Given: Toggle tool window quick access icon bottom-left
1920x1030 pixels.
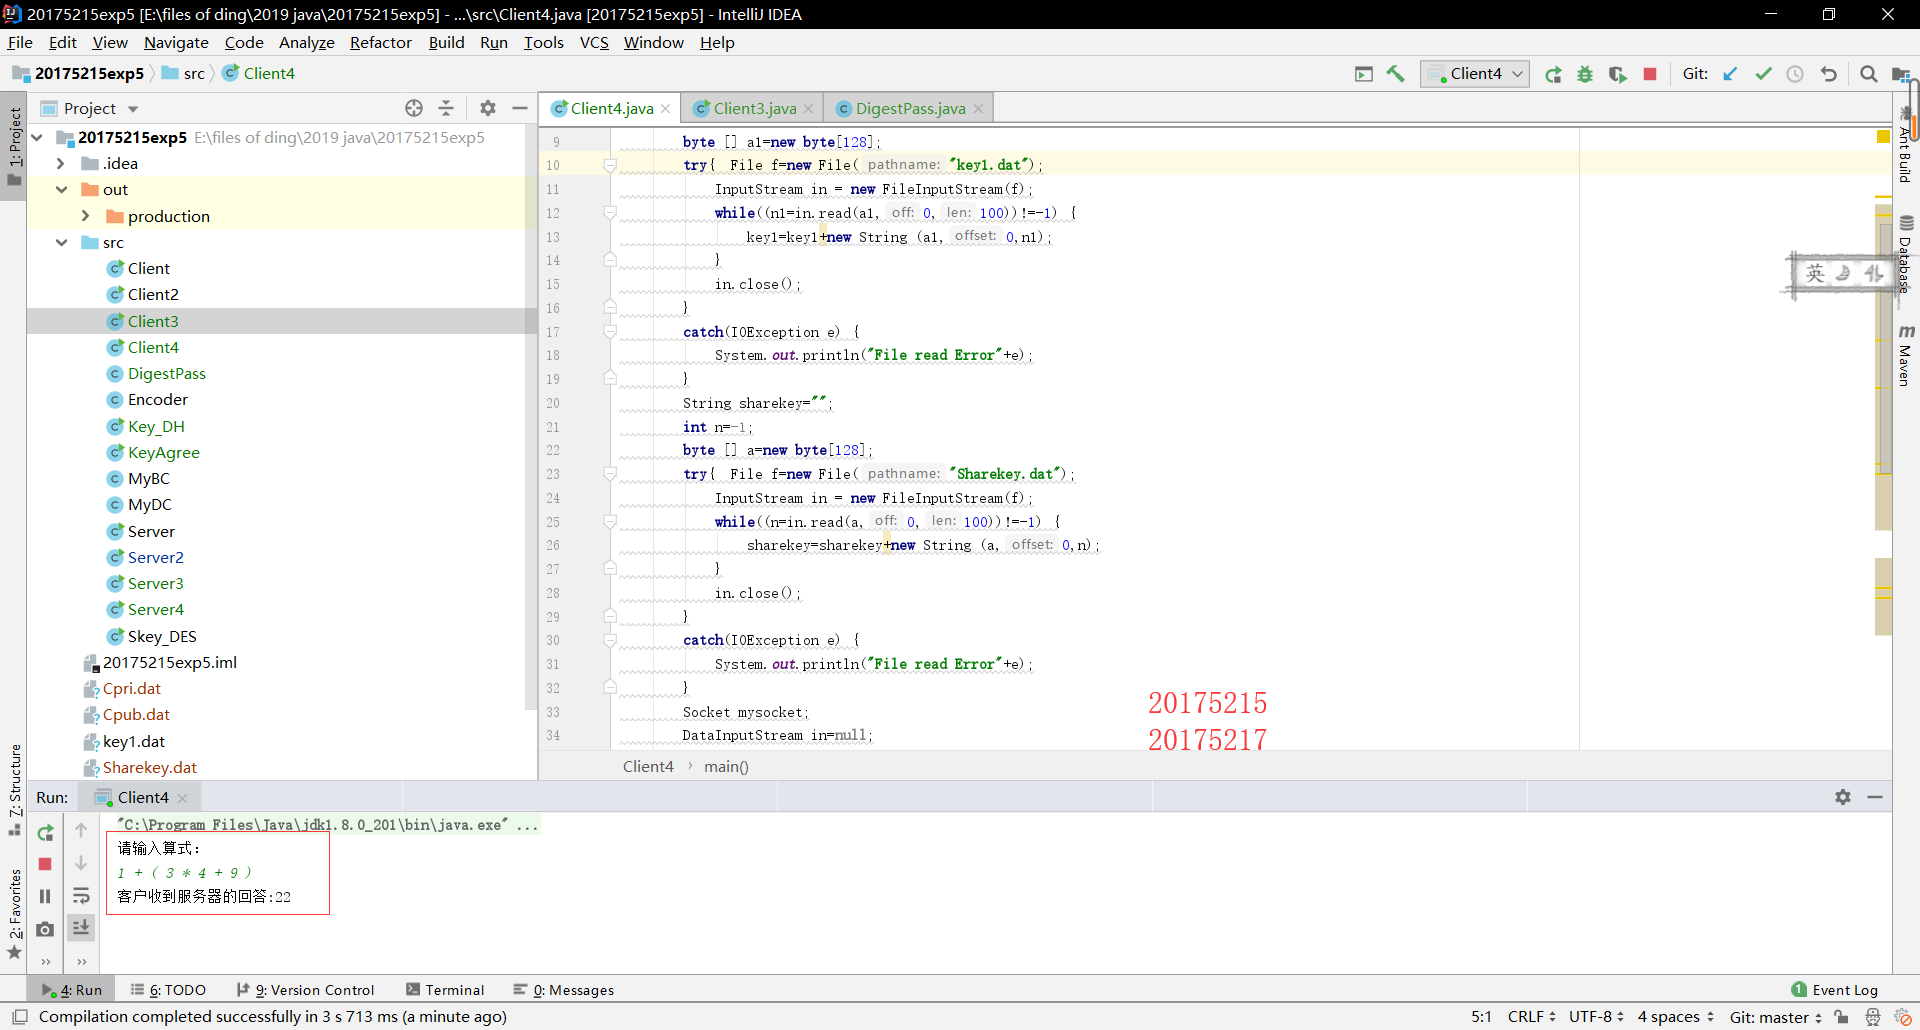Looking at the screenshot, I should tap(20, 1017).
